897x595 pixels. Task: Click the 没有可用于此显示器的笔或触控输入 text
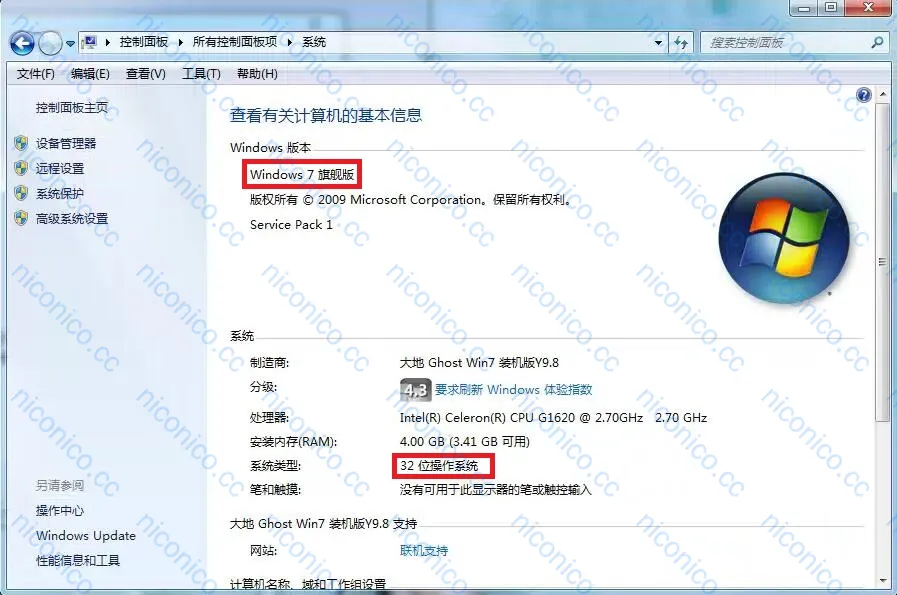click(495, 490)
